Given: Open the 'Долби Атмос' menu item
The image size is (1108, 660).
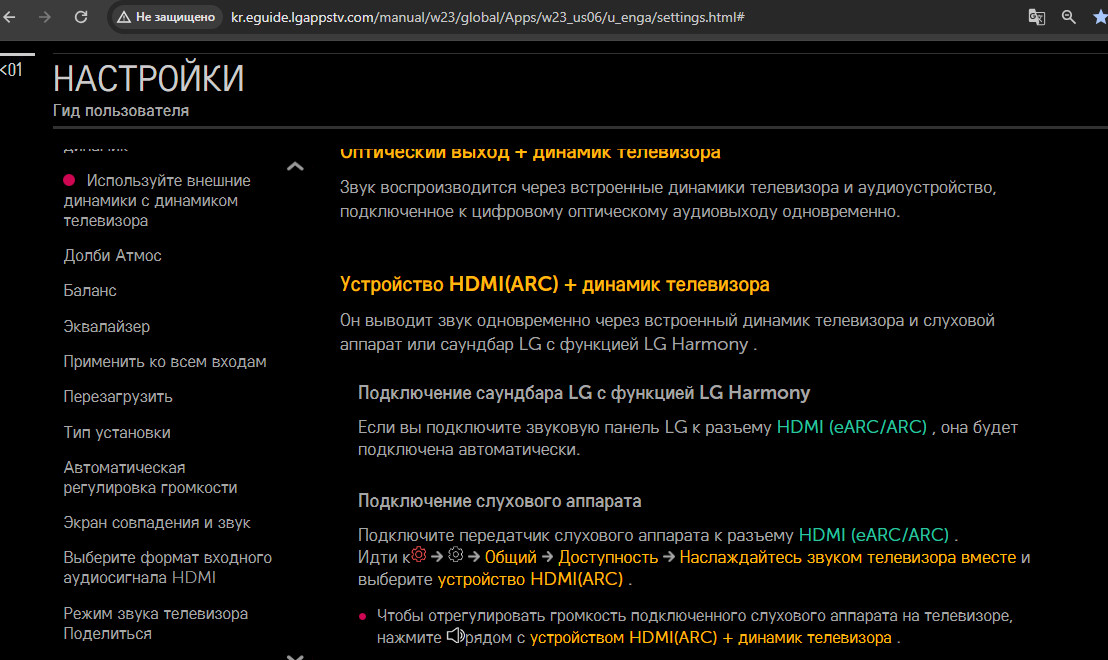Looking at the screenshot, I should click(112, 256).
